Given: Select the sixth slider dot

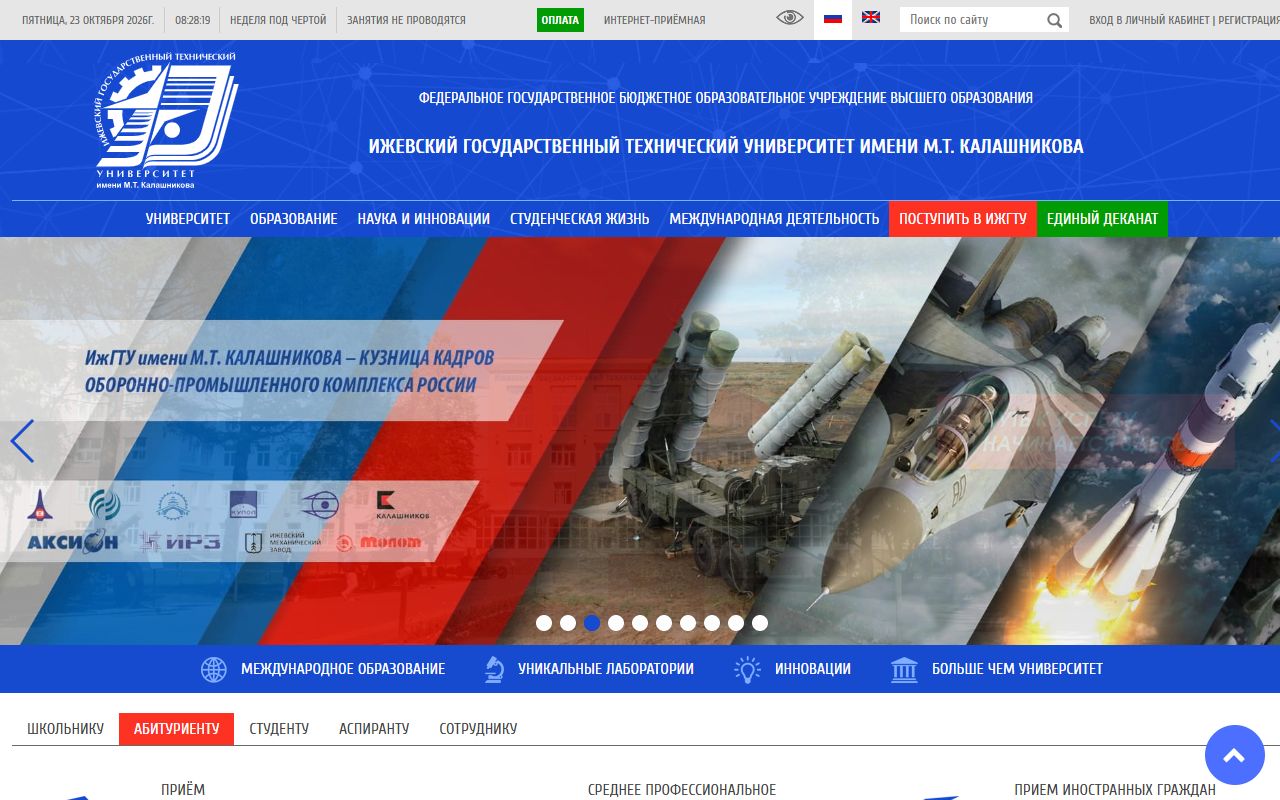Looking at the screenshot, I should click(664, 623).
